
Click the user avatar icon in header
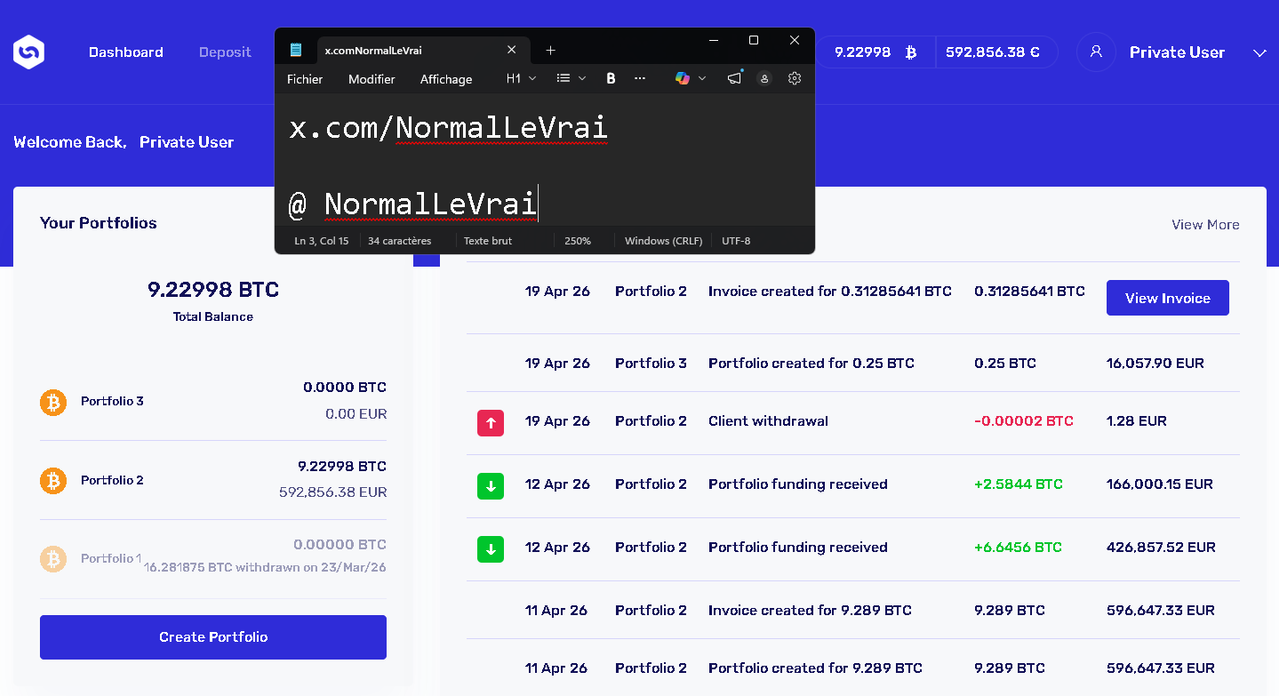coord(1096,52)
